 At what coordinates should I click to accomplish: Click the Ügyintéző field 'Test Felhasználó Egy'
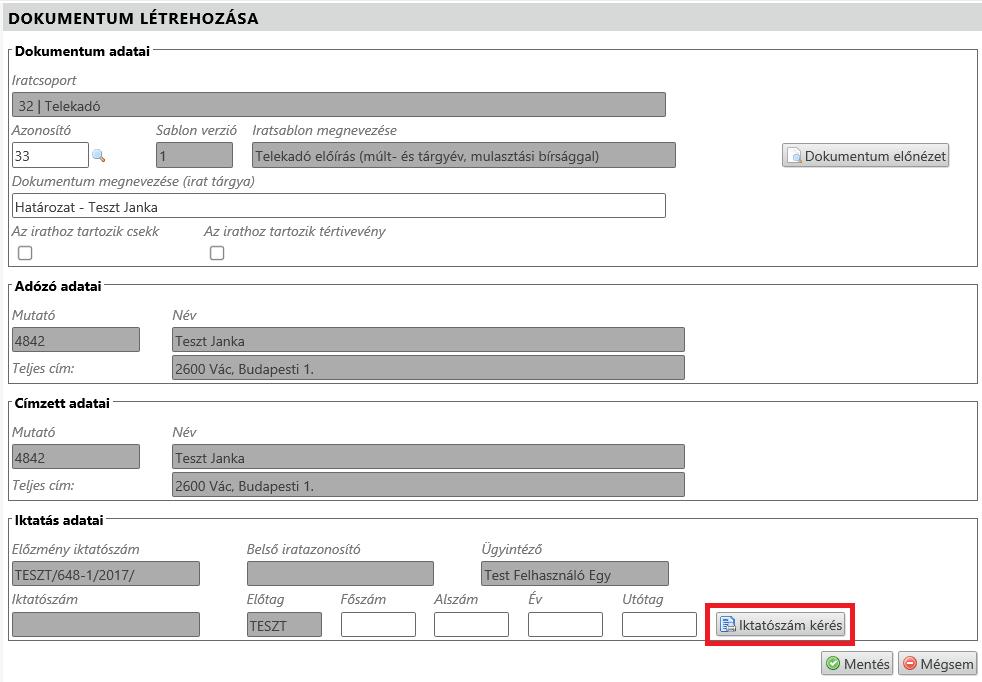coord(575,574)
